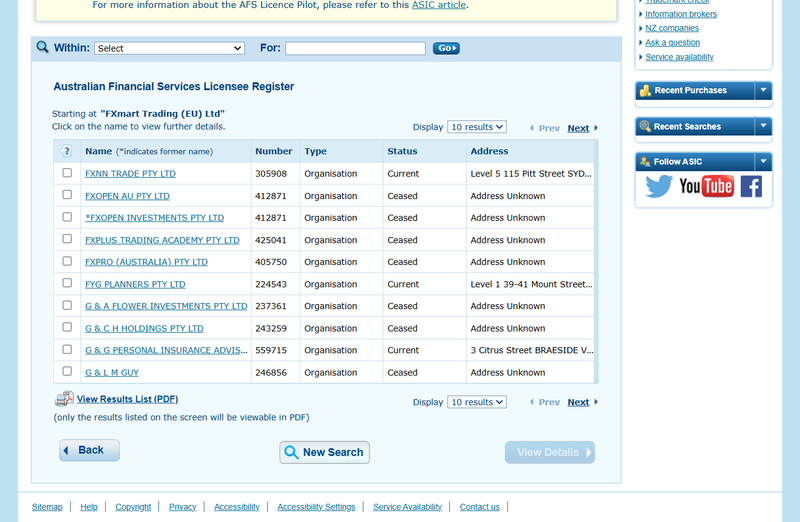
Task: Click number cell 305908
Action: click(271, 173)
